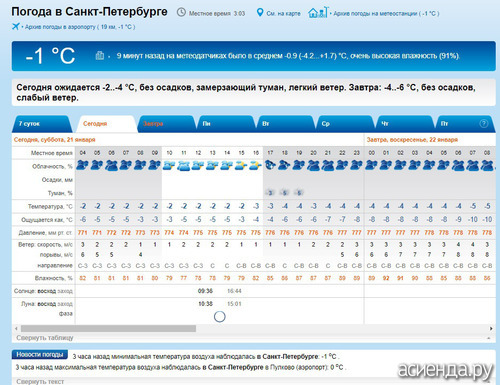500x385 pixels.
Task: Click the fog 3% indicator for hour 17
Action: pyautogui.click(x=270, y=193)
